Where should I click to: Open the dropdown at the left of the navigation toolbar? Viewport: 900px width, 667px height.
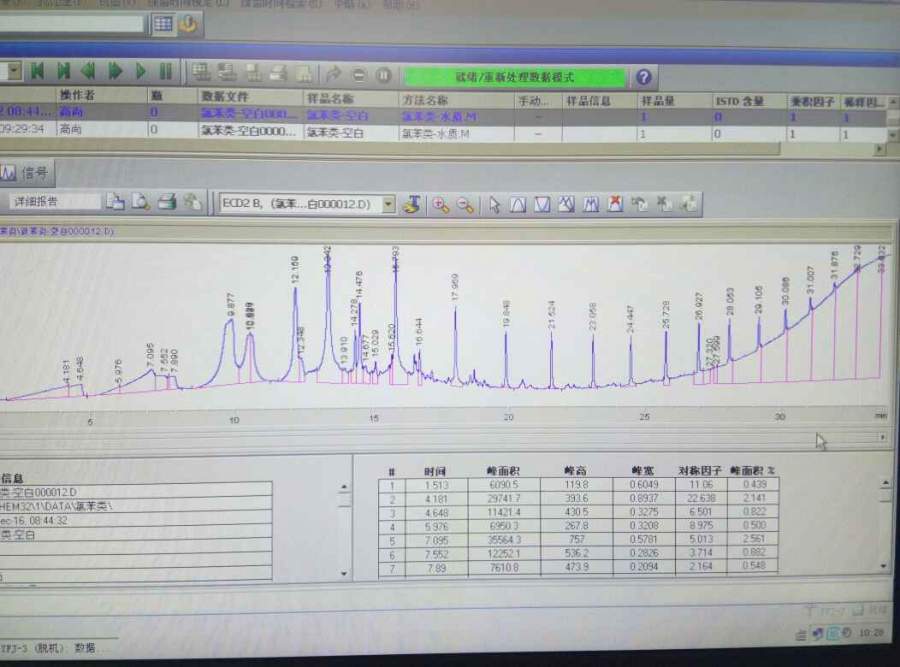coord(14,71)
